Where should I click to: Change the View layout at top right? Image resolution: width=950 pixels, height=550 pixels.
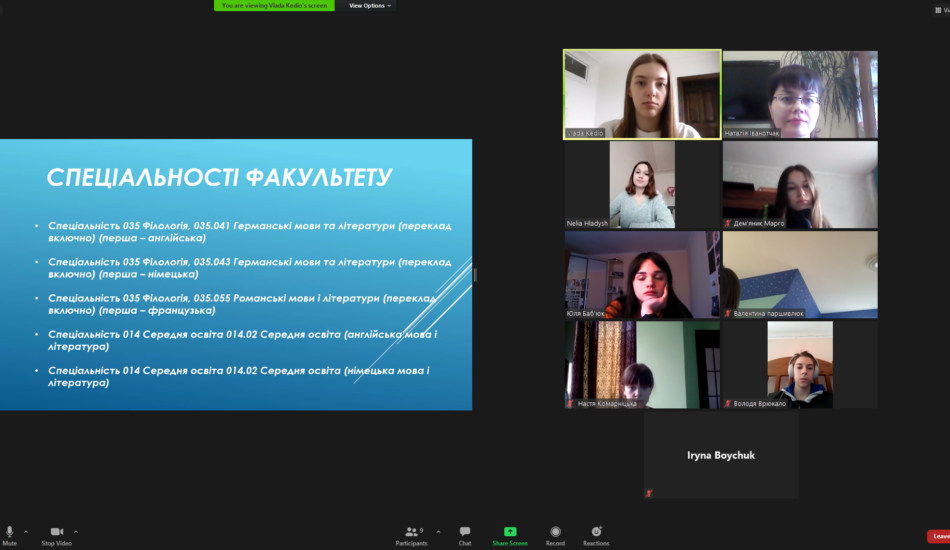click(x=943, y=9)
